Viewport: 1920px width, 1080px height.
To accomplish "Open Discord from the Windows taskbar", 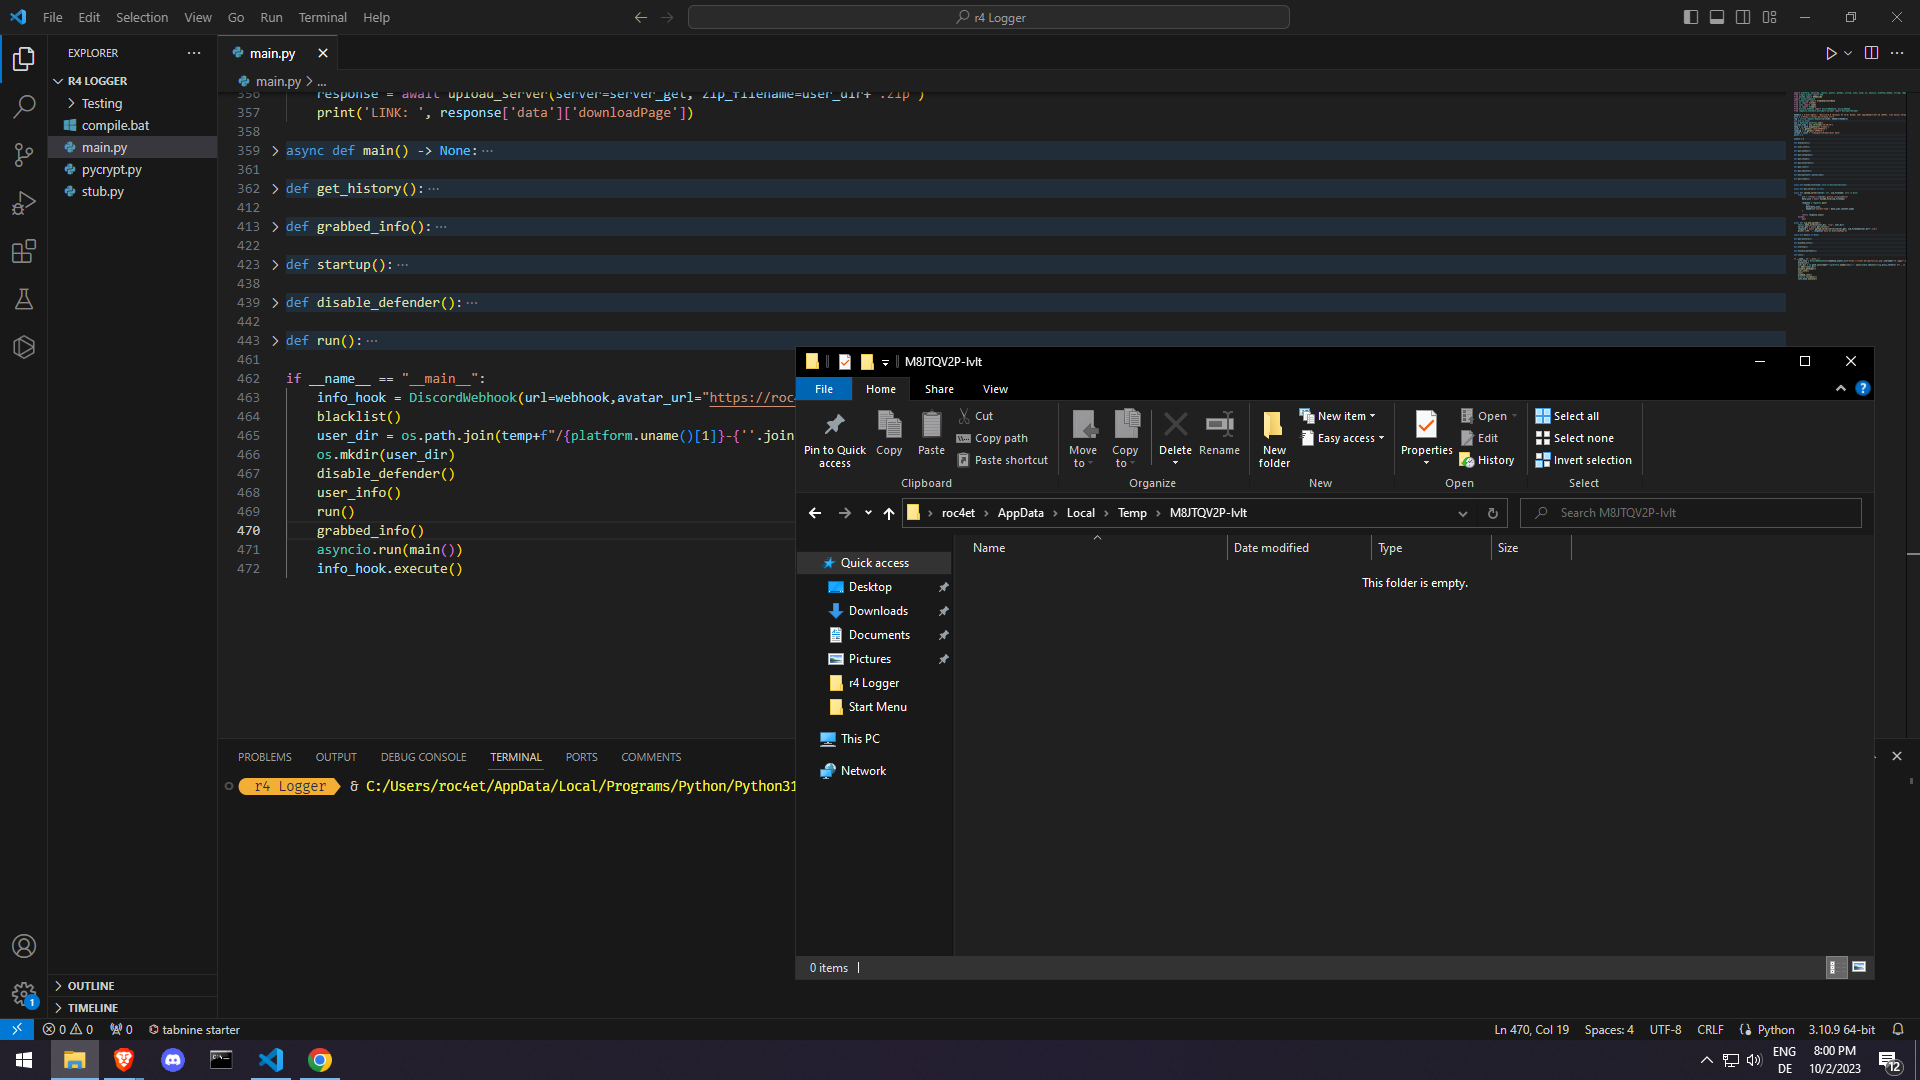I will point(173,1060).
